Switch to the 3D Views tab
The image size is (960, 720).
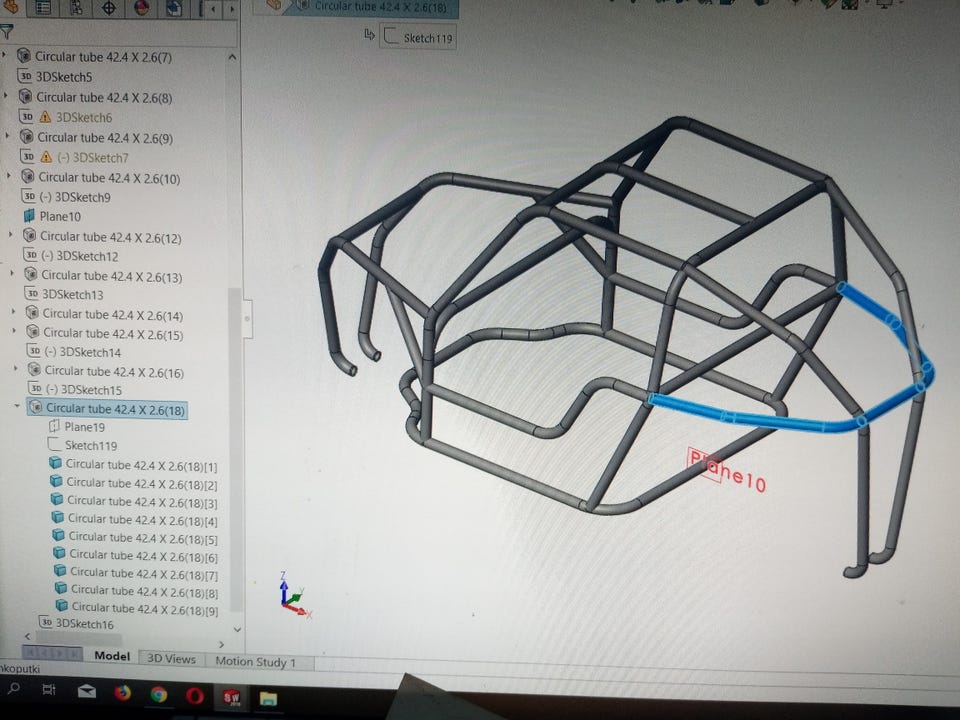click(171, 659)
